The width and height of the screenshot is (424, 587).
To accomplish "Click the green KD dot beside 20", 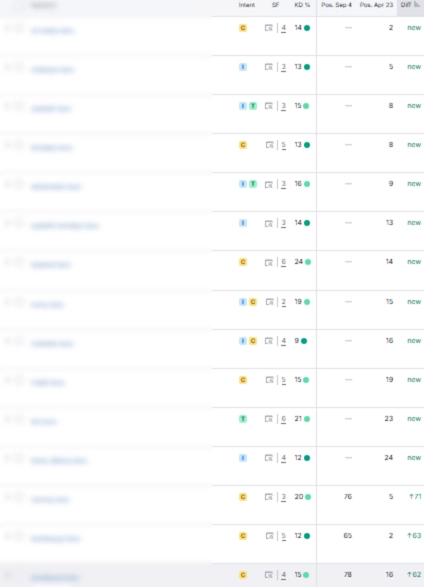I will pos(308,497).
